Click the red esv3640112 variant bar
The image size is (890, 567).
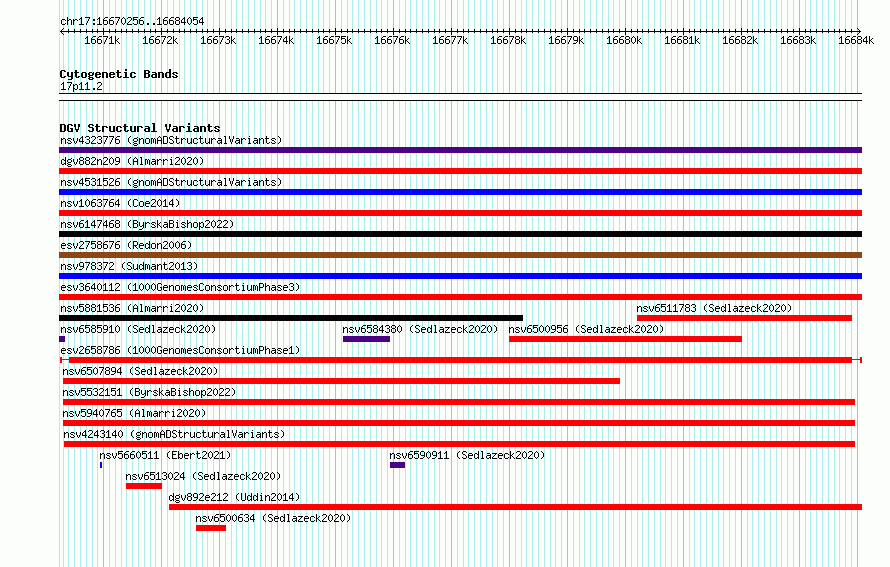point(460,297)
